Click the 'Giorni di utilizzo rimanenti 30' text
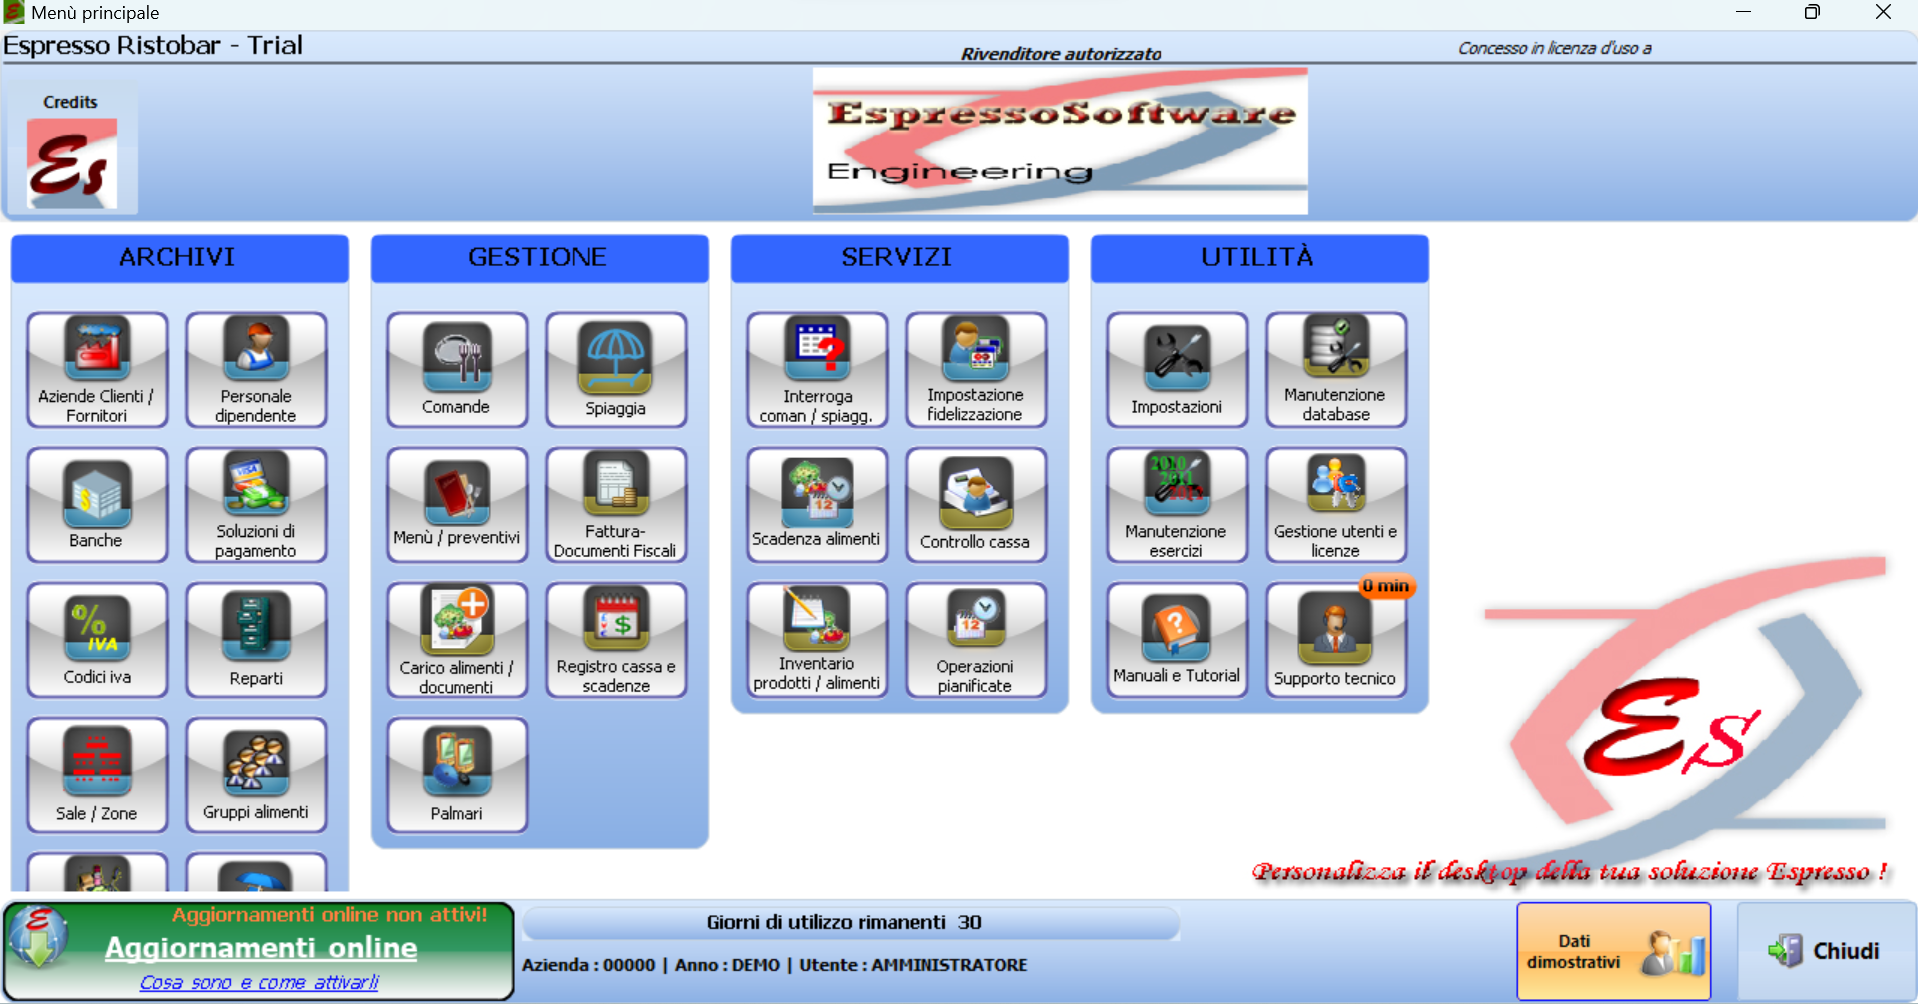Image resolution: width=1918 pixels, height=1004 pixels. [844, 922]
